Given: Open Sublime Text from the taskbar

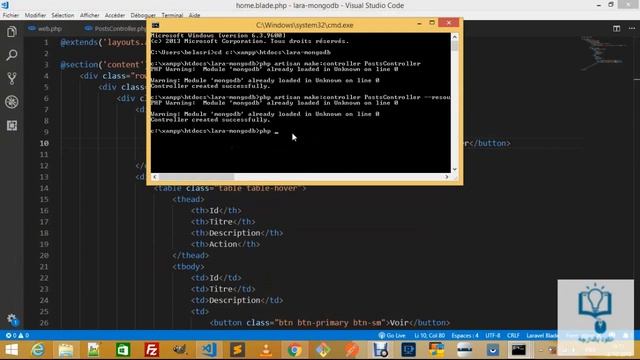Looking at the screenshot, I should 237,350.
